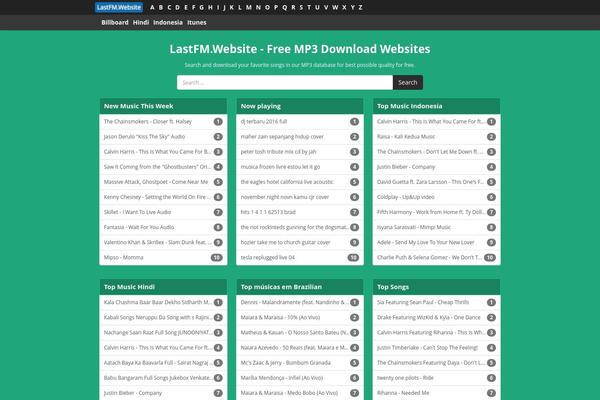Screen dimensions: 600x400
Task: Open the Itunes category
Action: [197, 22]
